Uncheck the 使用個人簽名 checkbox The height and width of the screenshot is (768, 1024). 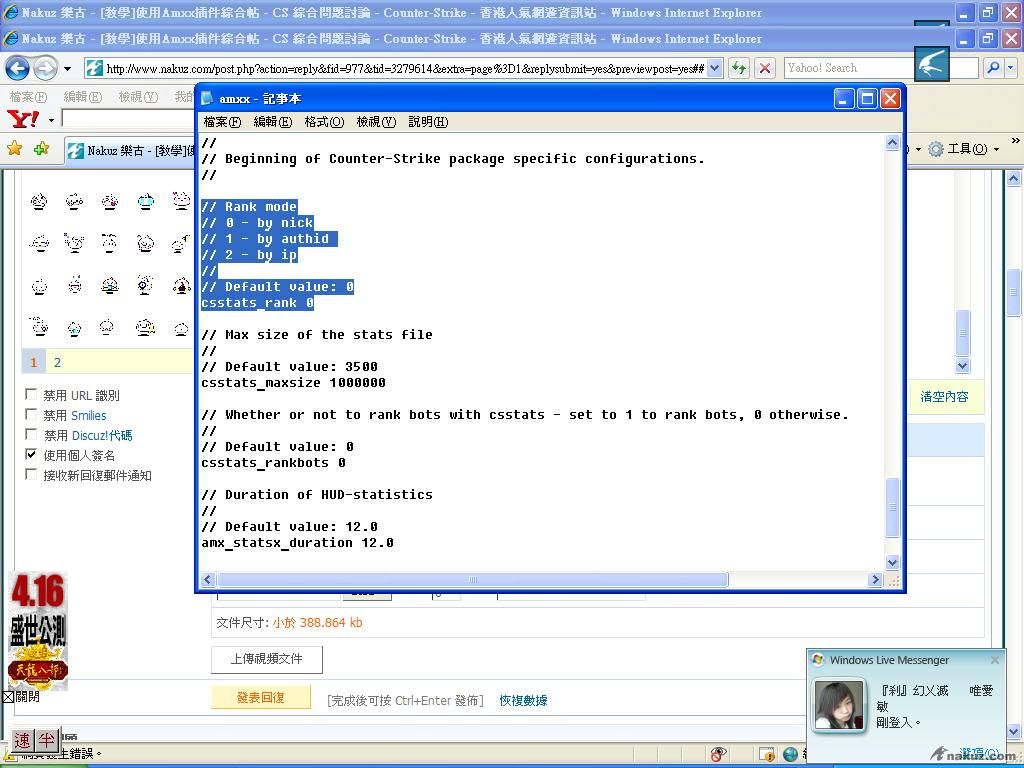[x=31, y=455]
